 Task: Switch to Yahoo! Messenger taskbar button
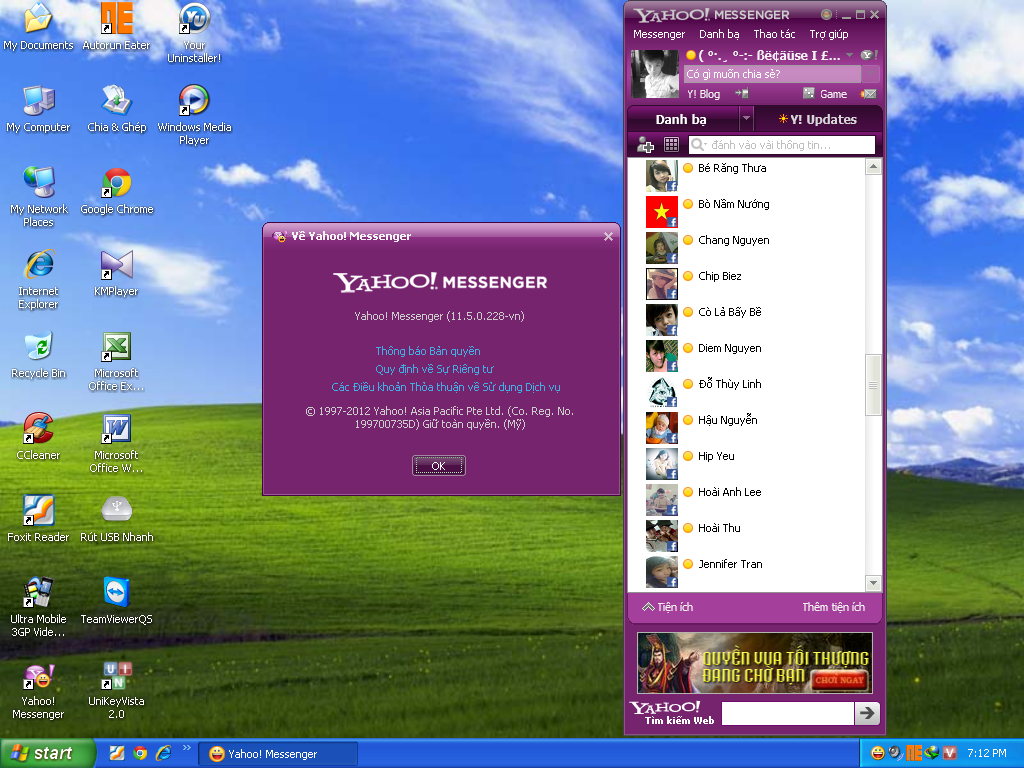(x=278, y=754)
